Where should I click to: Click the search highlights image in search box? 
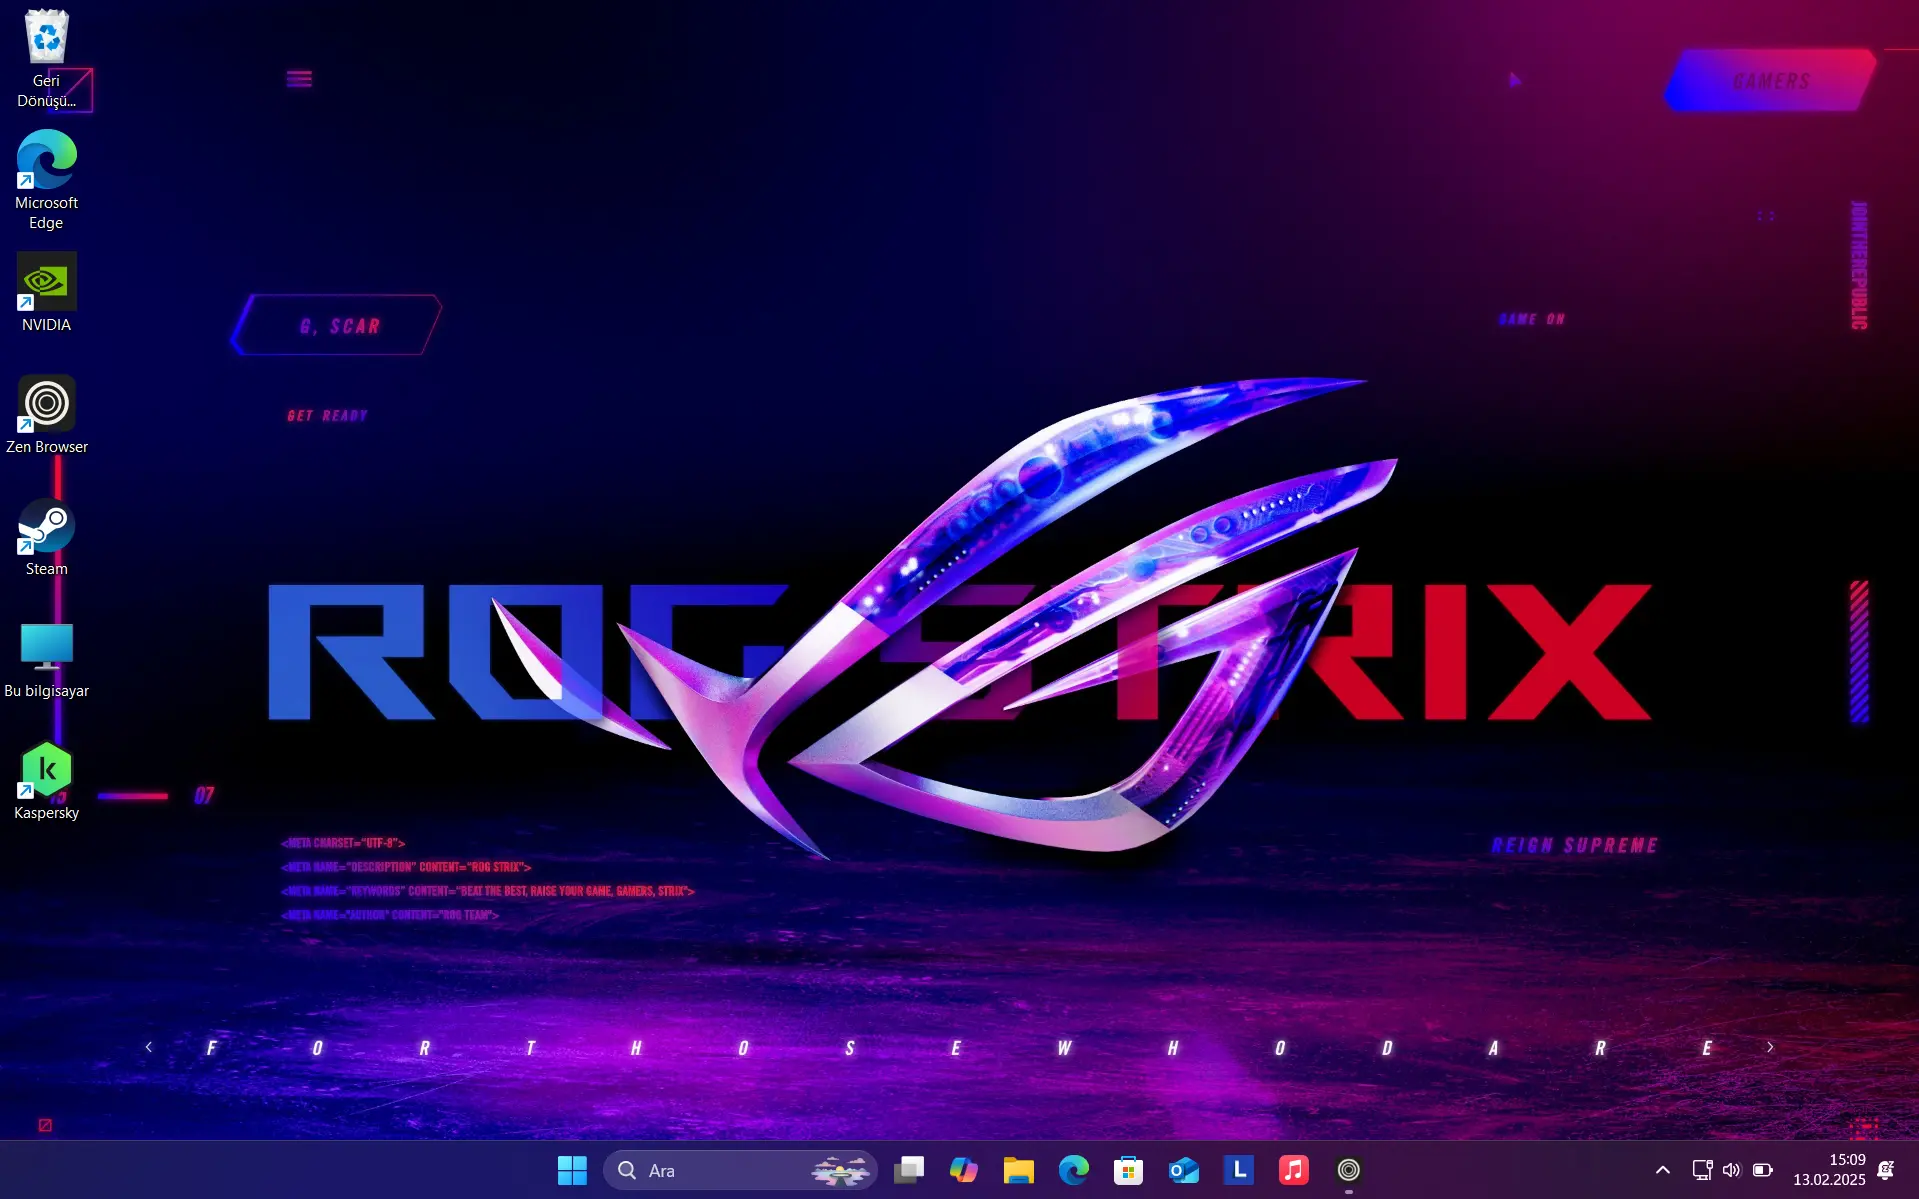point(840,1170)
